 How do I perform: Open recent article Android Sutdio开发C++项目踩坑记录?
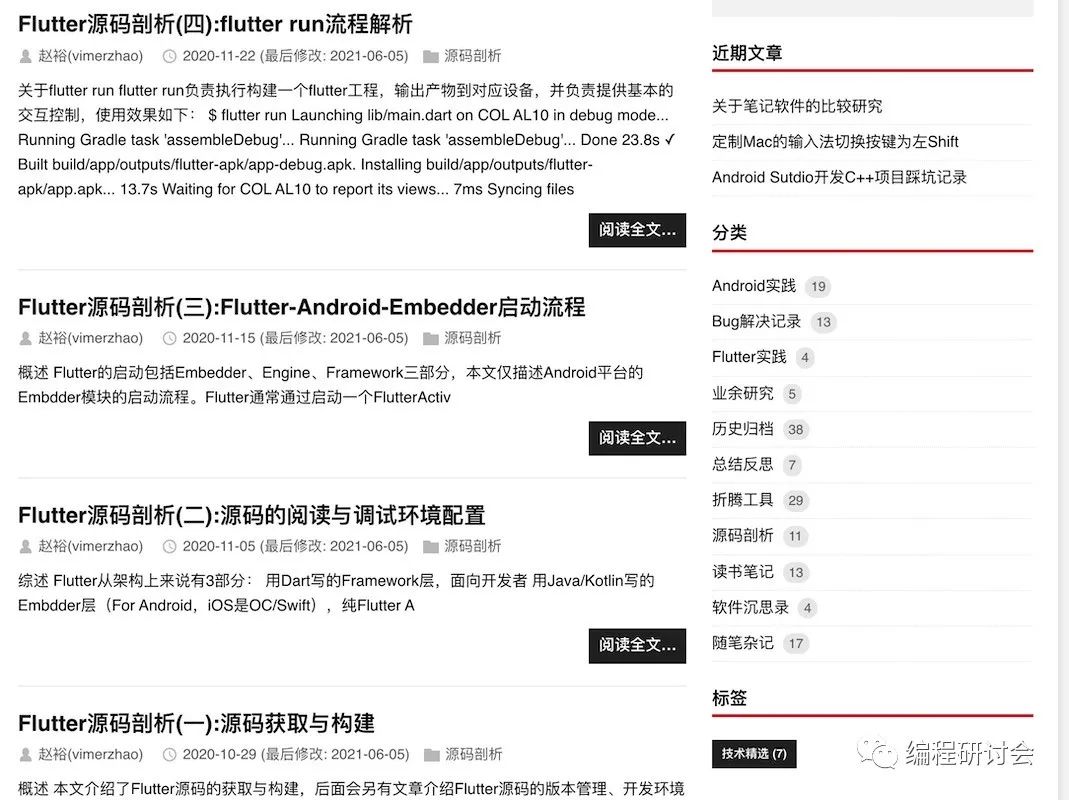[x=839, y=177]
